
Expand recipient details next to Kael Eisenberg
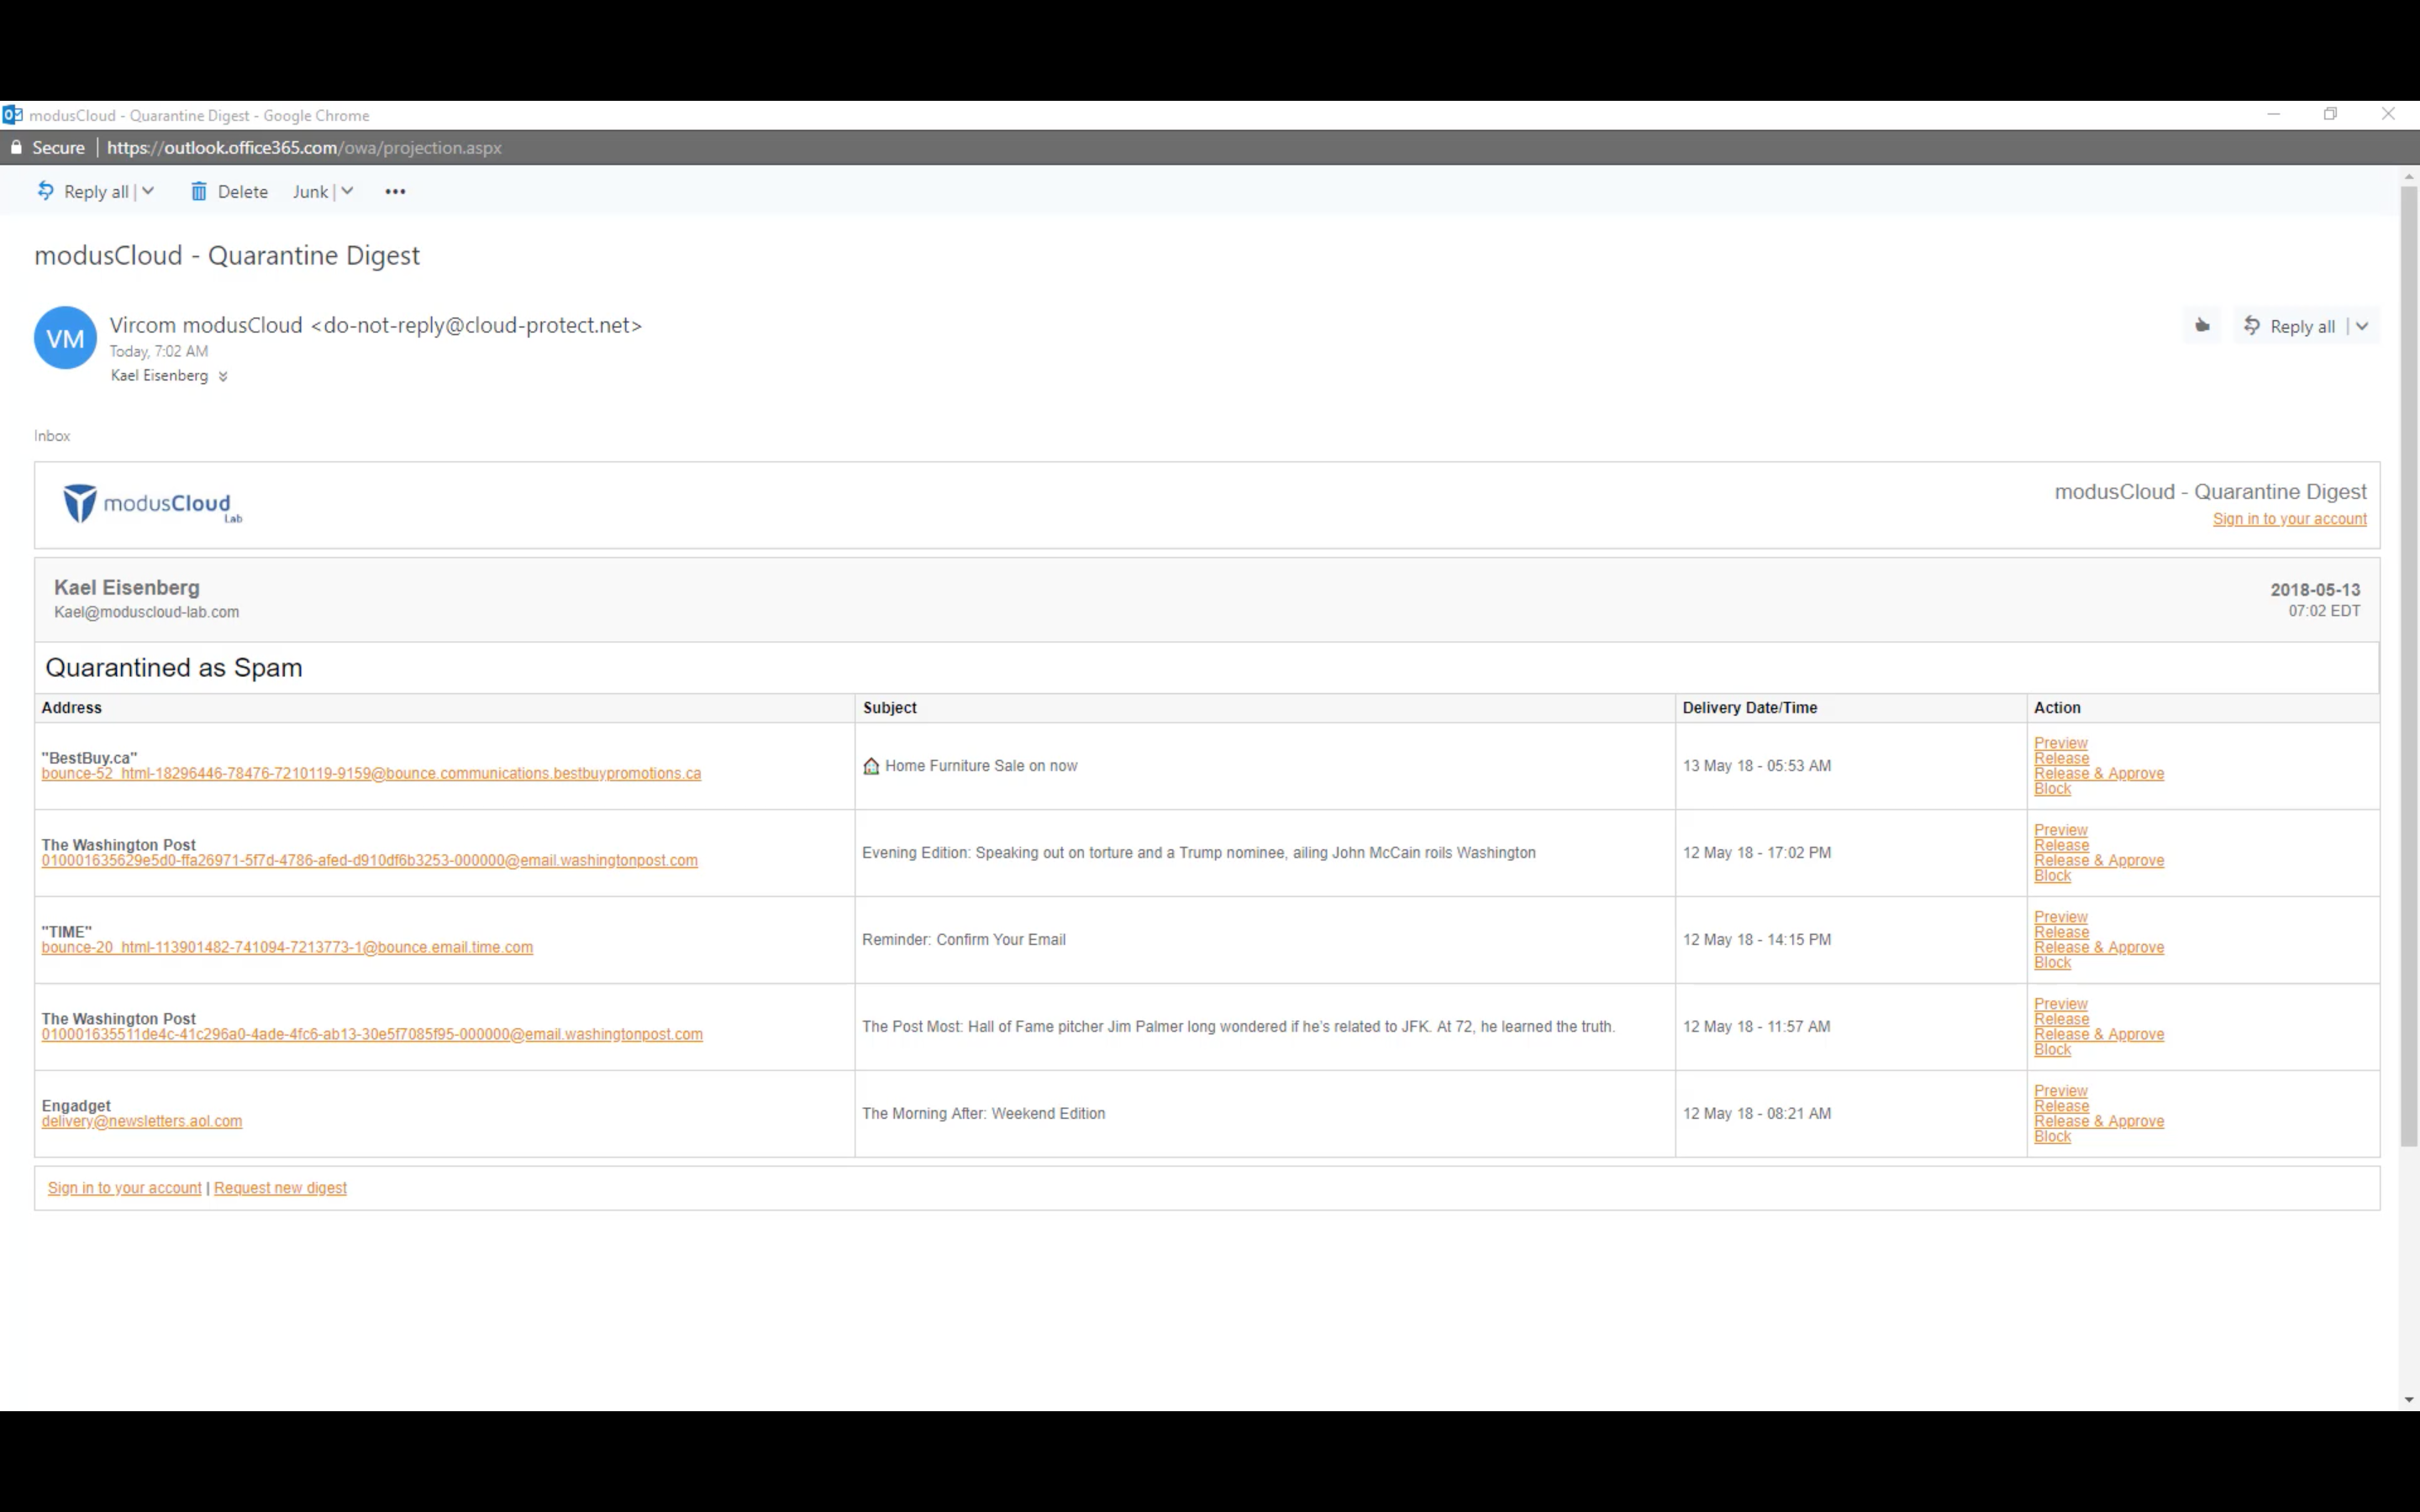[x=223, y=377]
